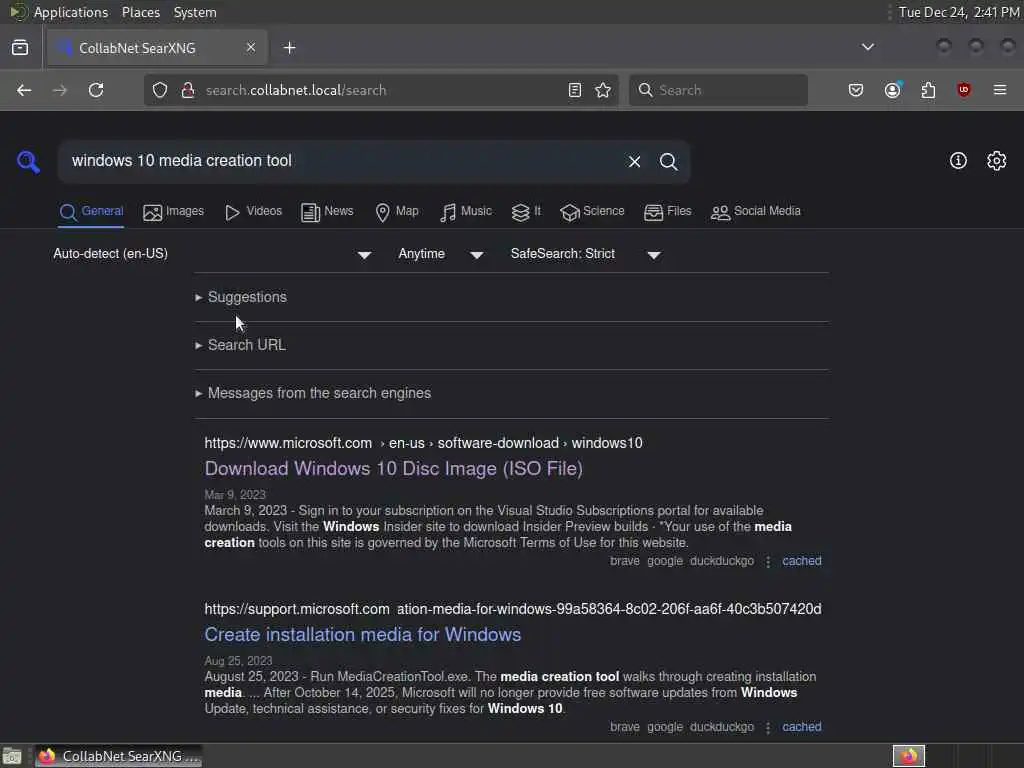Click Firefox icon in bottom panel tray
The width and height of the screenshot is (1024, 768).
point(908,756)
